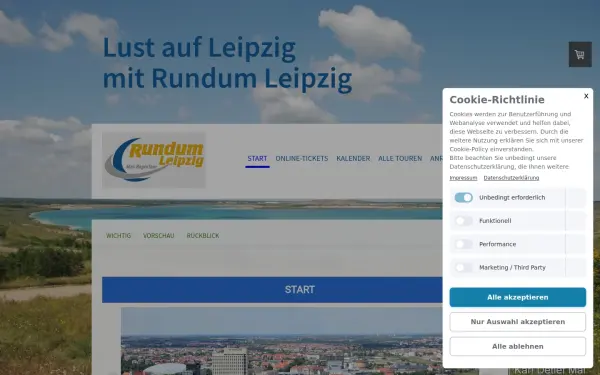Enable the Funktionell cookies switch

[x=463, y=221]
